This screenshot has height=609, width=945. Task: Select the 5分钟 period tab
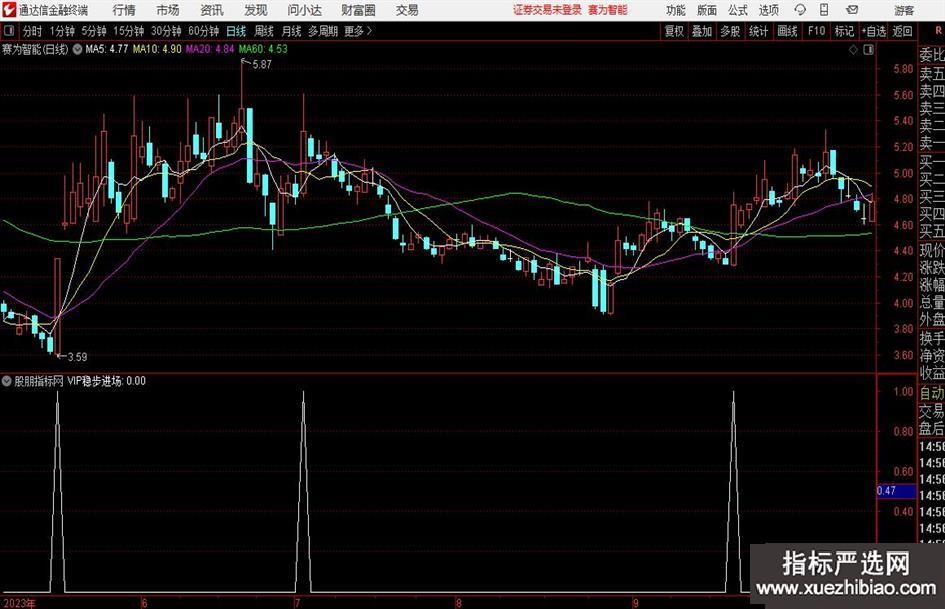[94, 31]
